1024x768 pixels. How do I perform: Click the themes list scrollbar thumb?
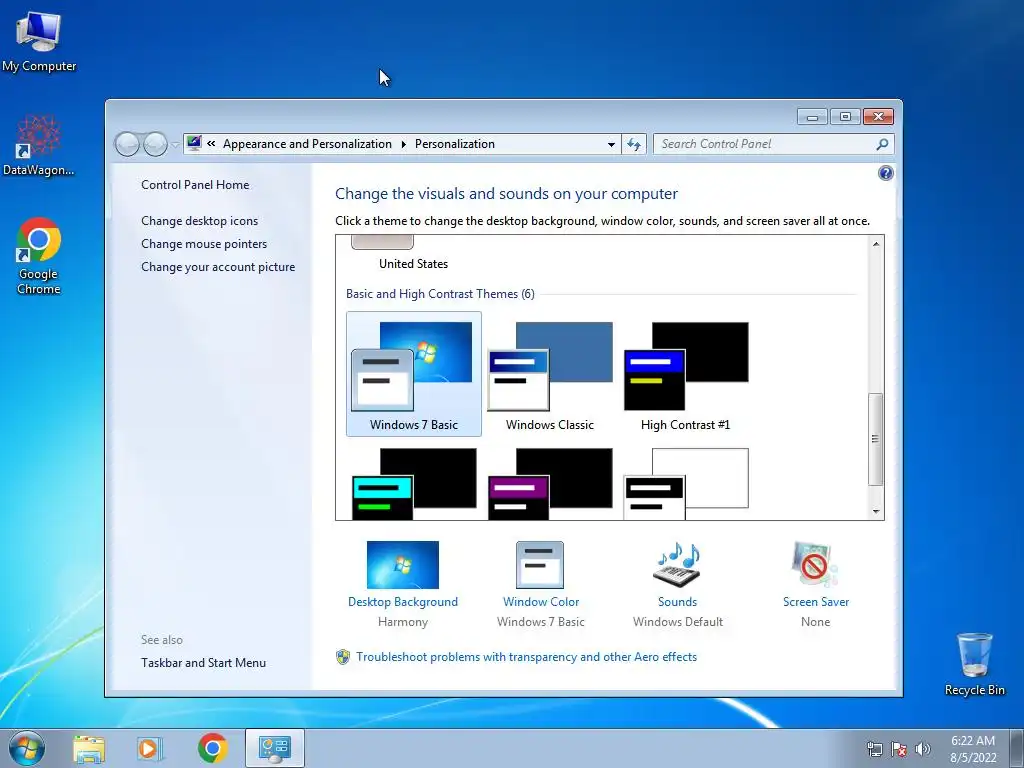point(876,439)
